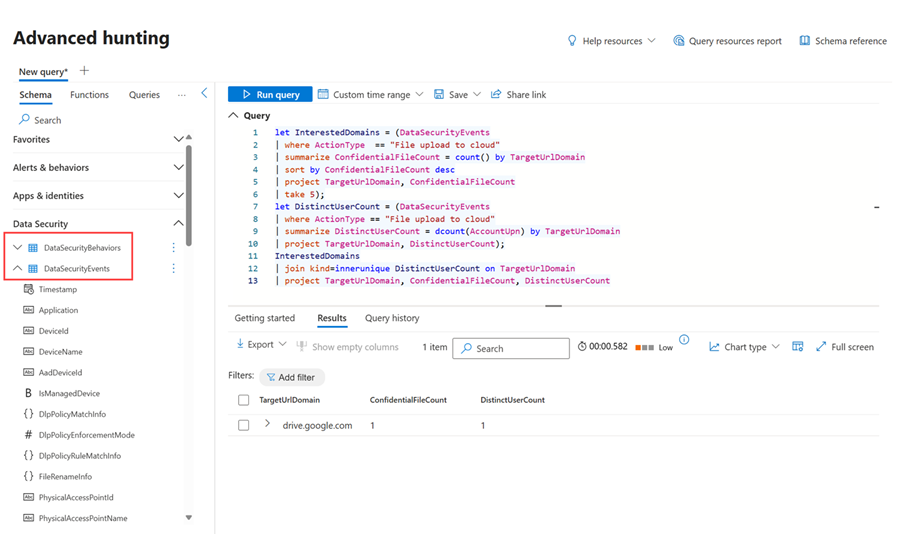Tick the checkbox for drive.google.com row
Image resolution: width=900 pixels, height=534 pixels.
[x=243, y=425]
